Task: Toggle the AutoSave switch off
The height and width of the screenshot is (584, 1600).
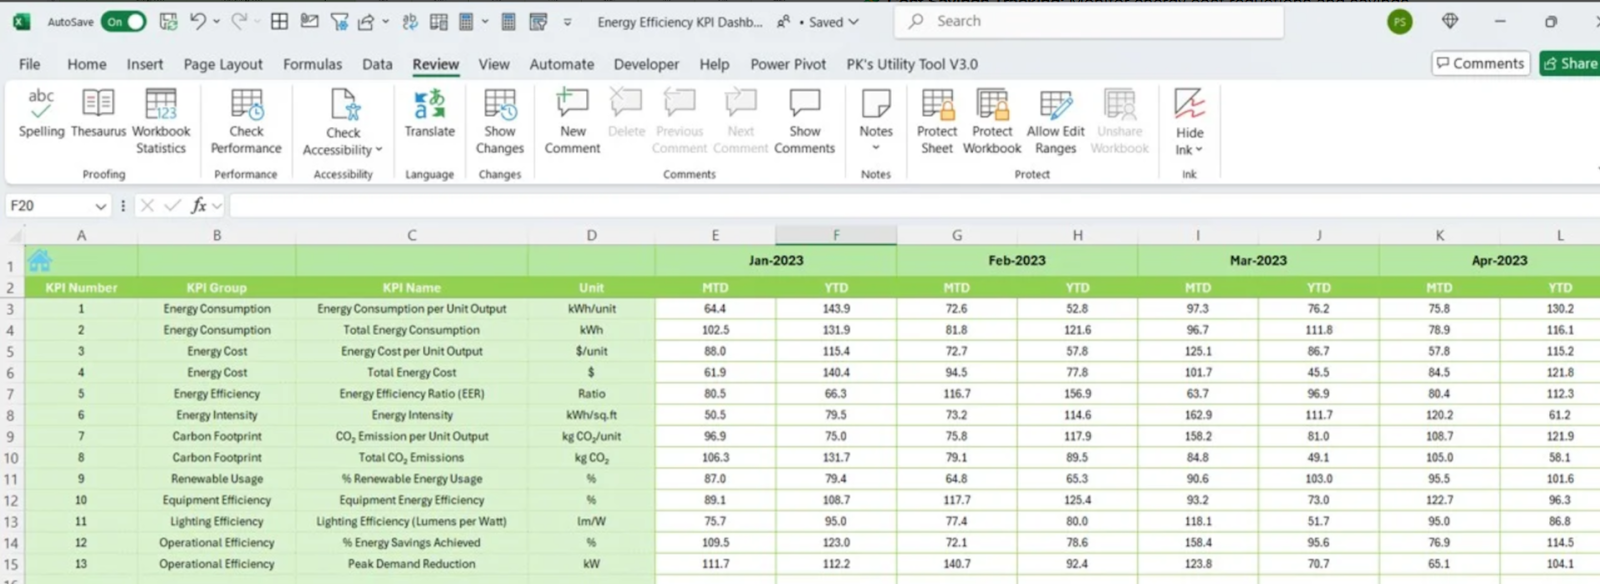Action: tap(124, 21)
